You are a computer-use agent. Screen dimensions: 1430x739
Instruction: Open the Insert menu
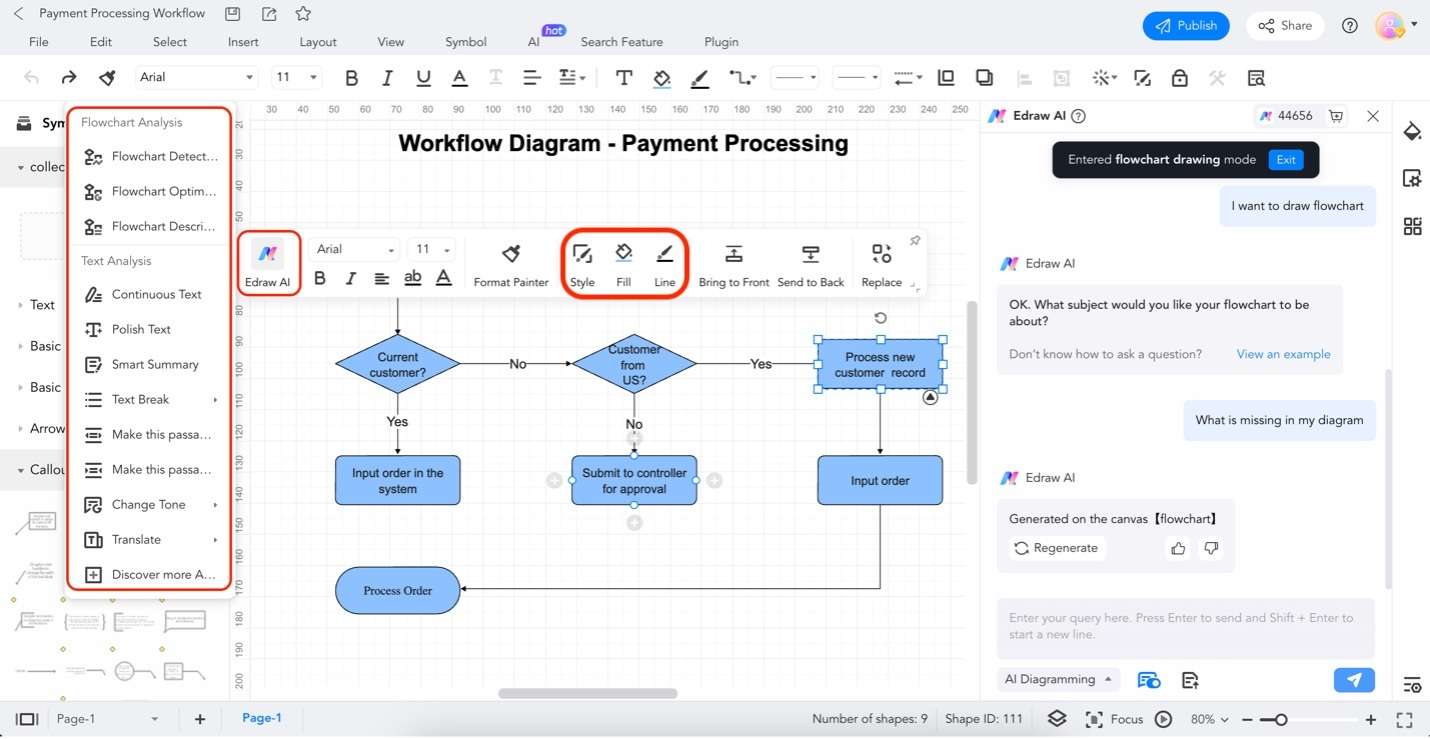(x=243, y=42)
